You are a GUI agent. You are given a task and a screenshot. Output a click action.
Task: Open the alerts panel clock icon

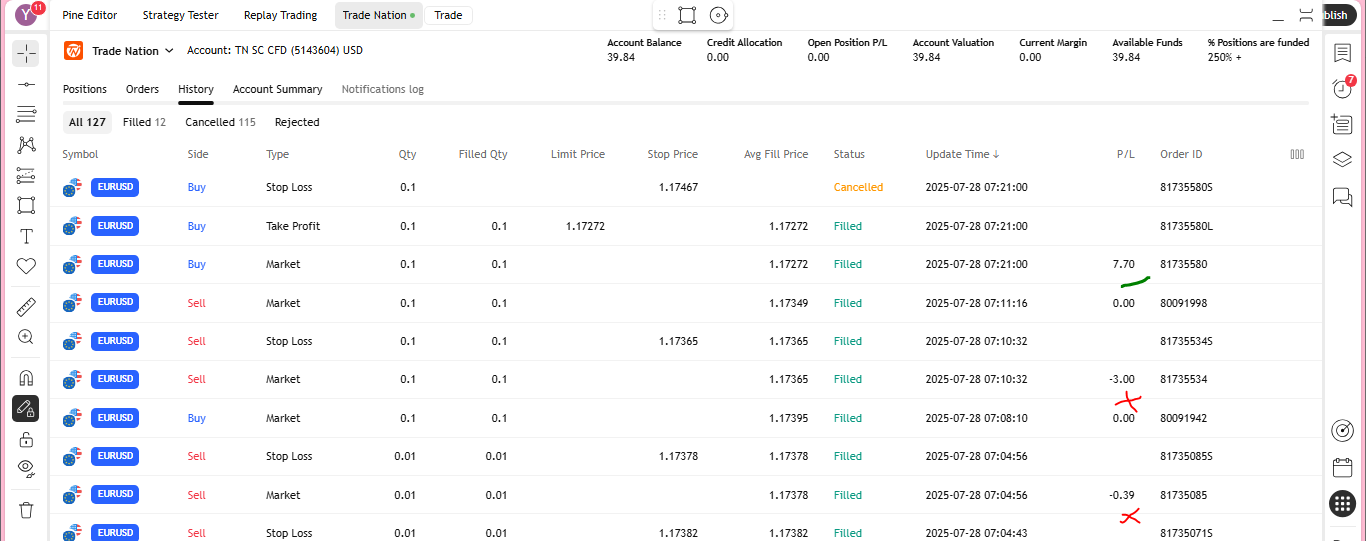[1342, 89]
